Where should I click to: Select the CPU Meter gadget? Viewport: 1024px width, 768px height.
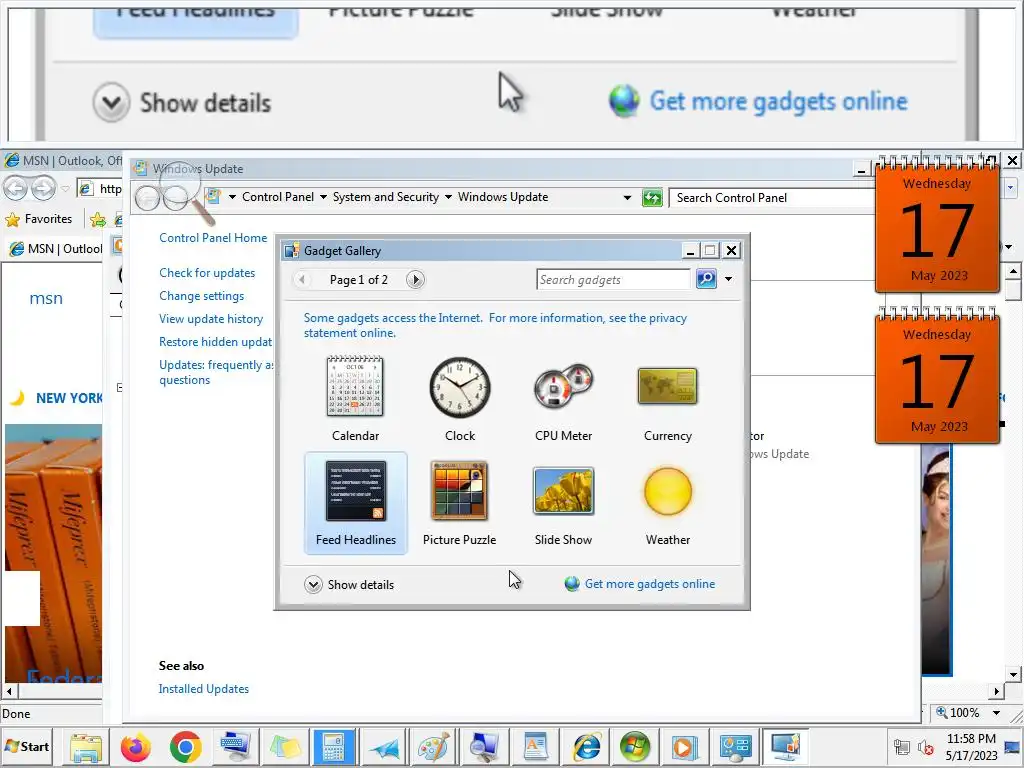point(564,399)
